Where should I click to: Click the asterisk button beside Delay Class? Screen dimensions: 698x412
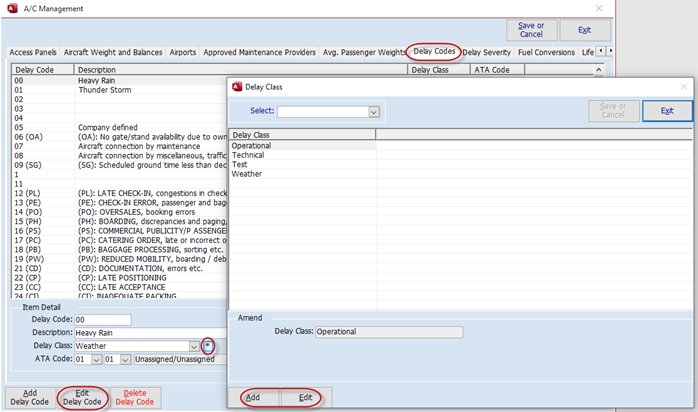pyautogui.click(x=207, y=346)
